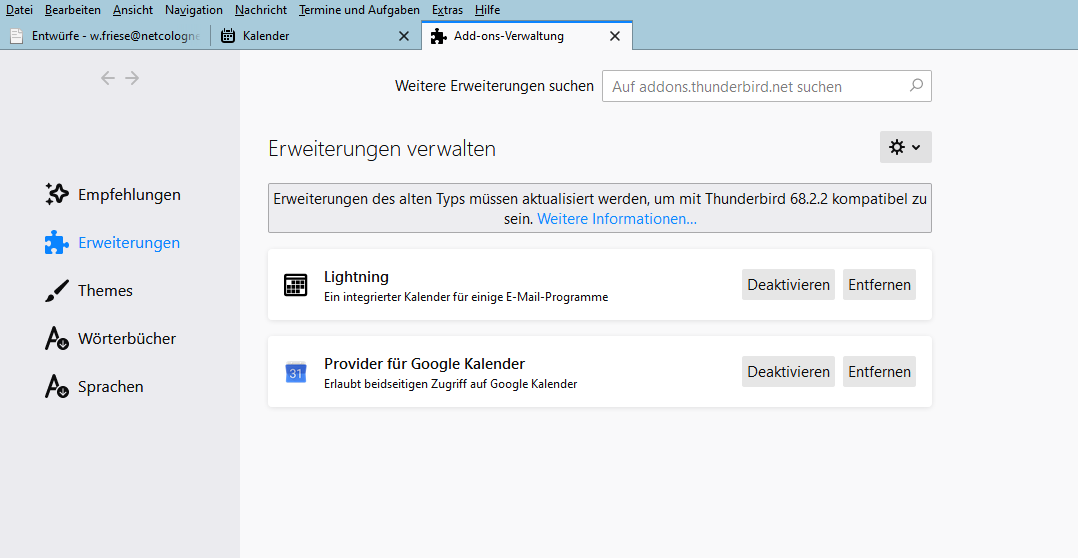Select the Erweiterungen category
This screenshot has width=1078, height=558.
coord(113,243)
